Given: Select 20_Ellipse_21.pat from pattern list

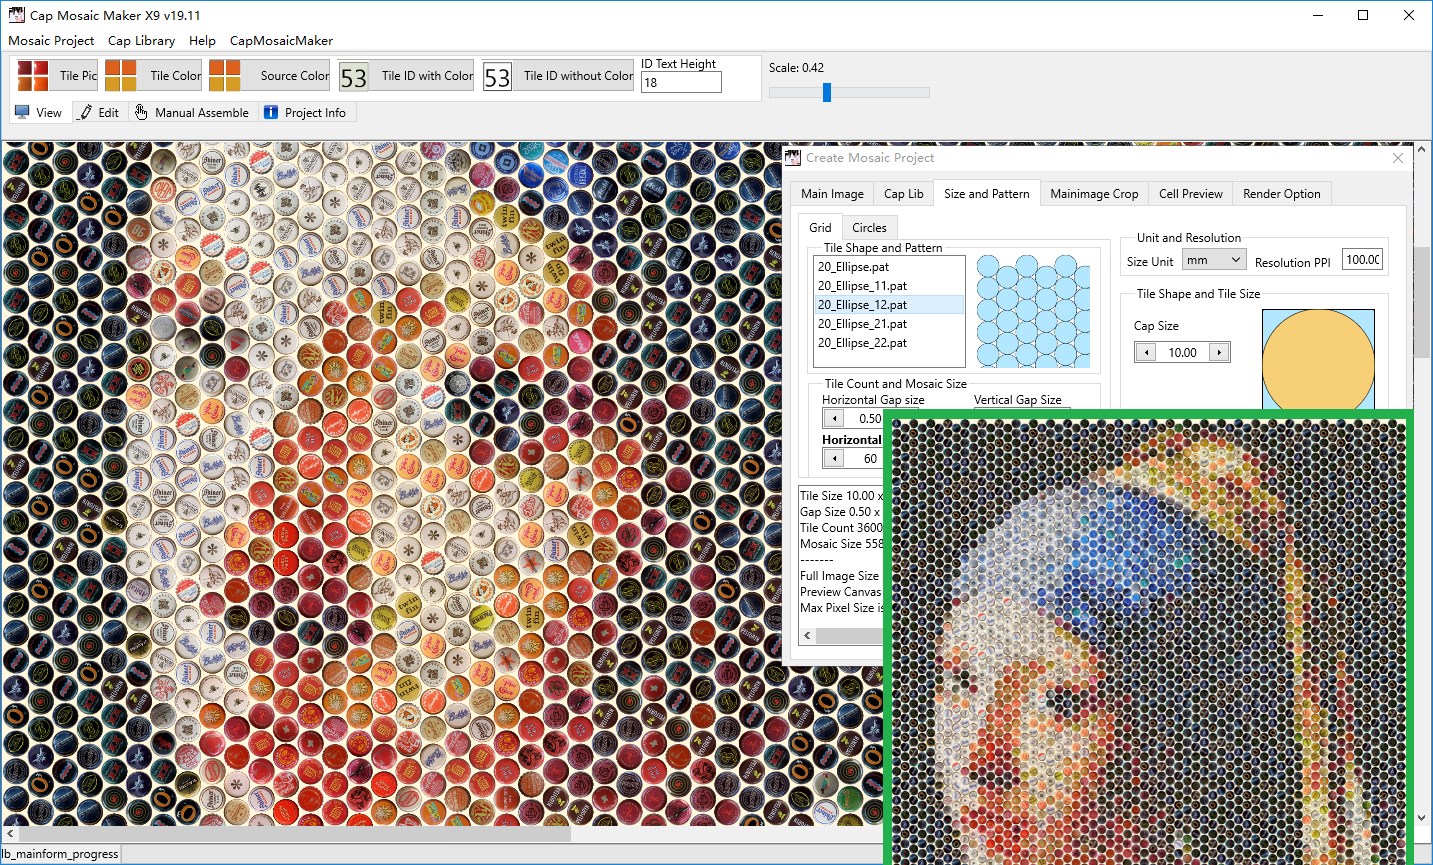Looking at the screenshot, I should (x=862, y=324).
